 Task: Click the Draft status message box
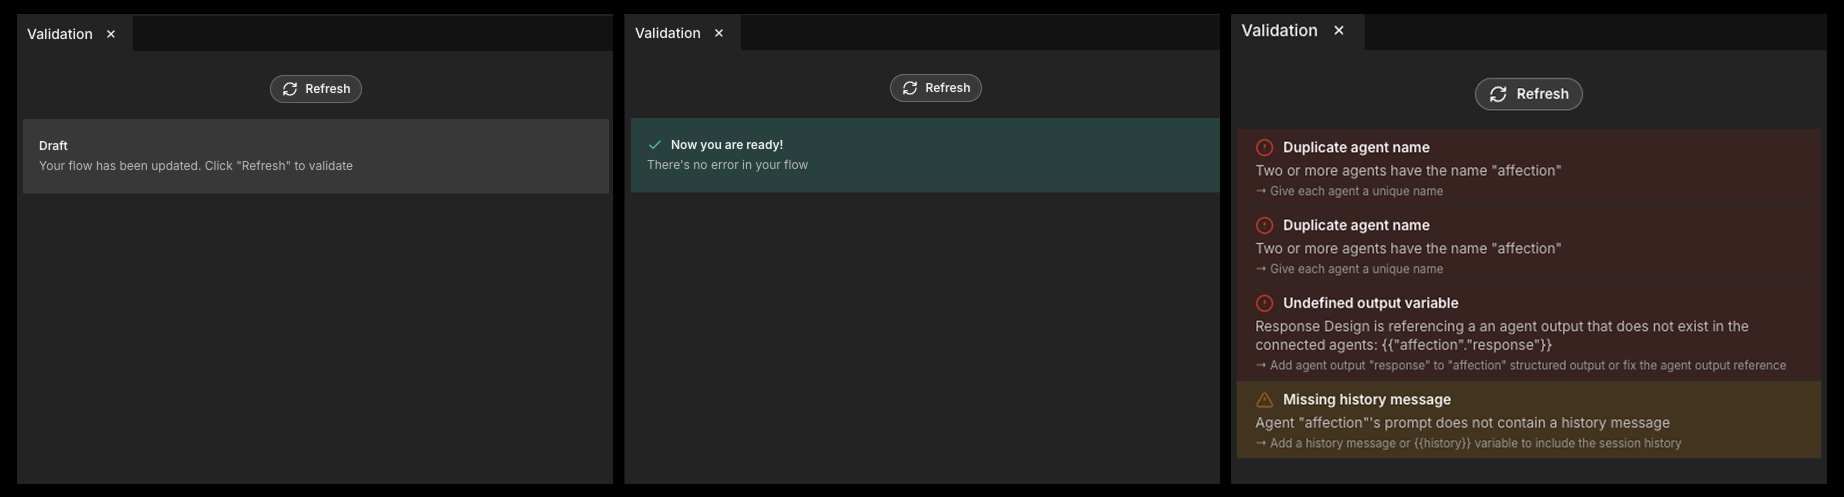(x=316, y=156)
